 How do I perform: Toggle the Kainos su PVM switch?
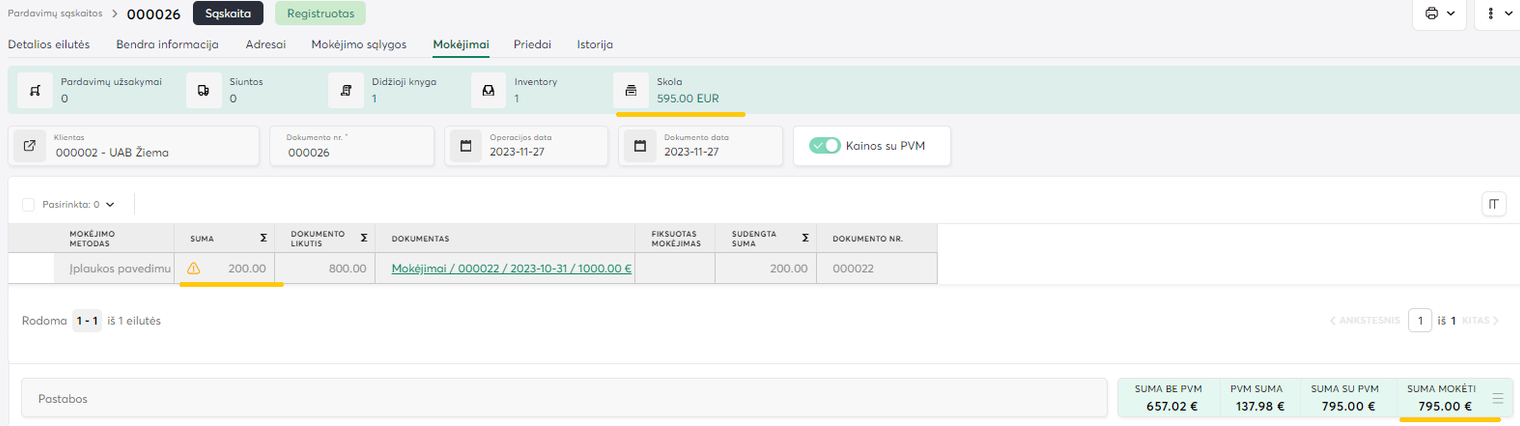tap(825, 146)
